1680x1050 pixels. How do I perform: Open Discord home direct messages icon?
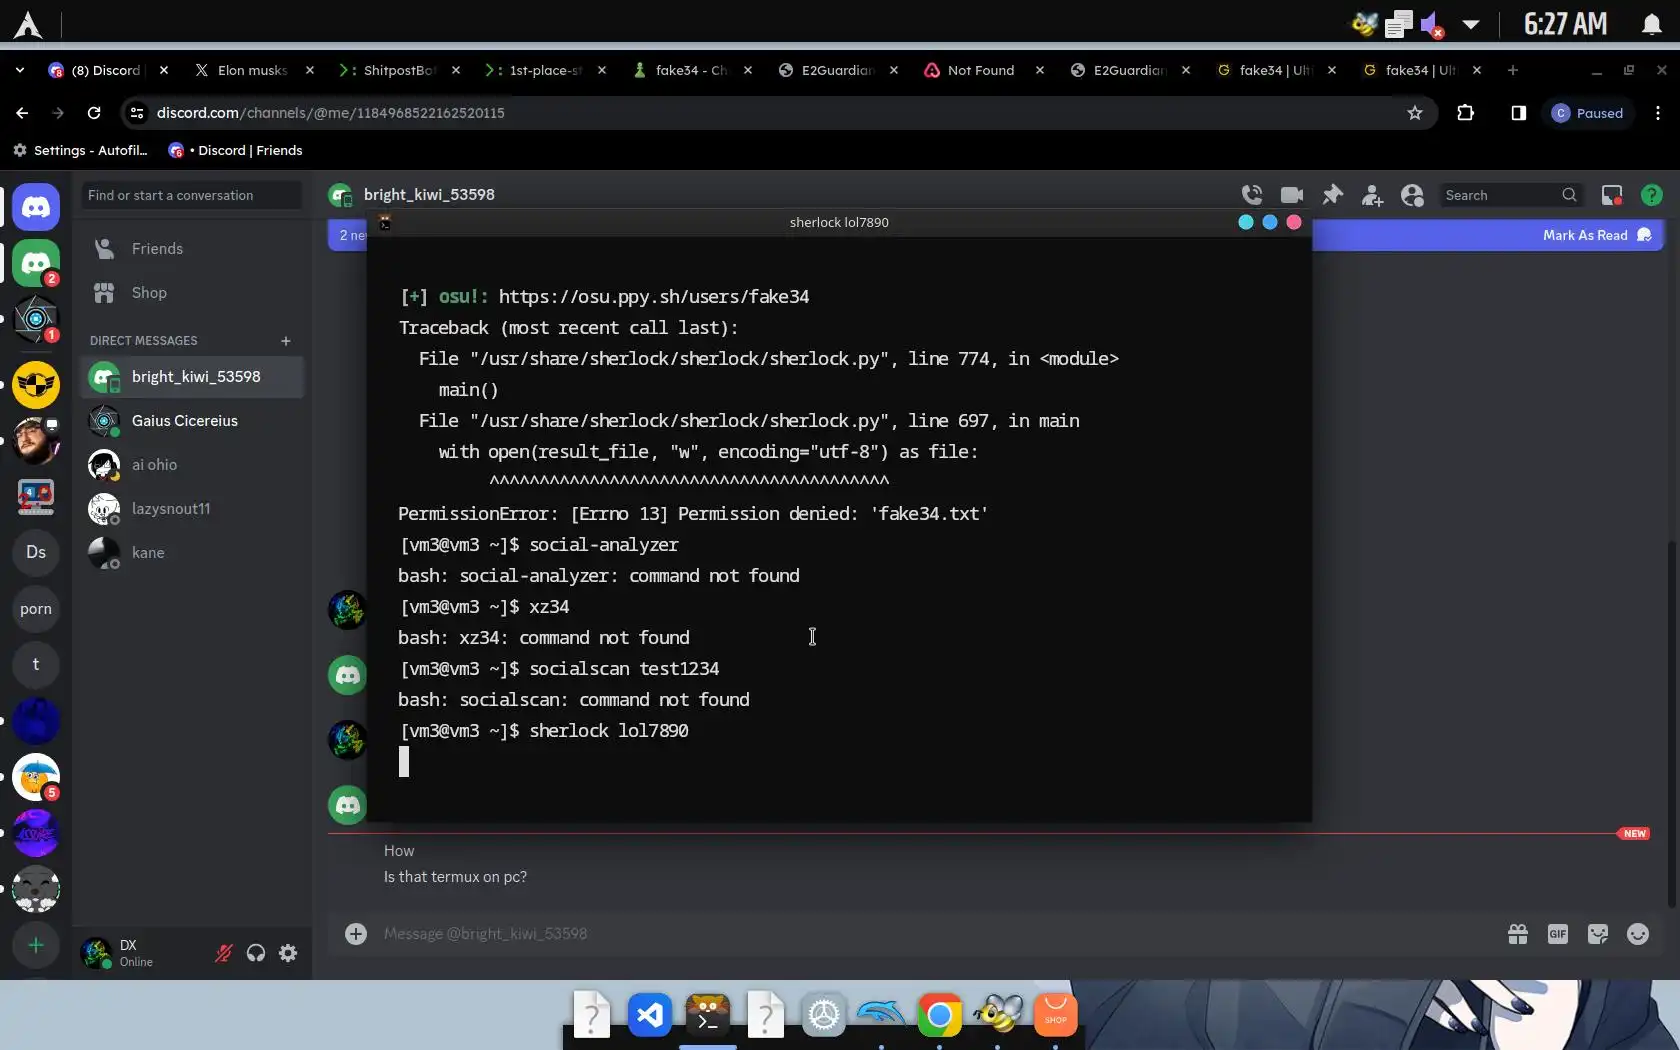click(36, 207)
